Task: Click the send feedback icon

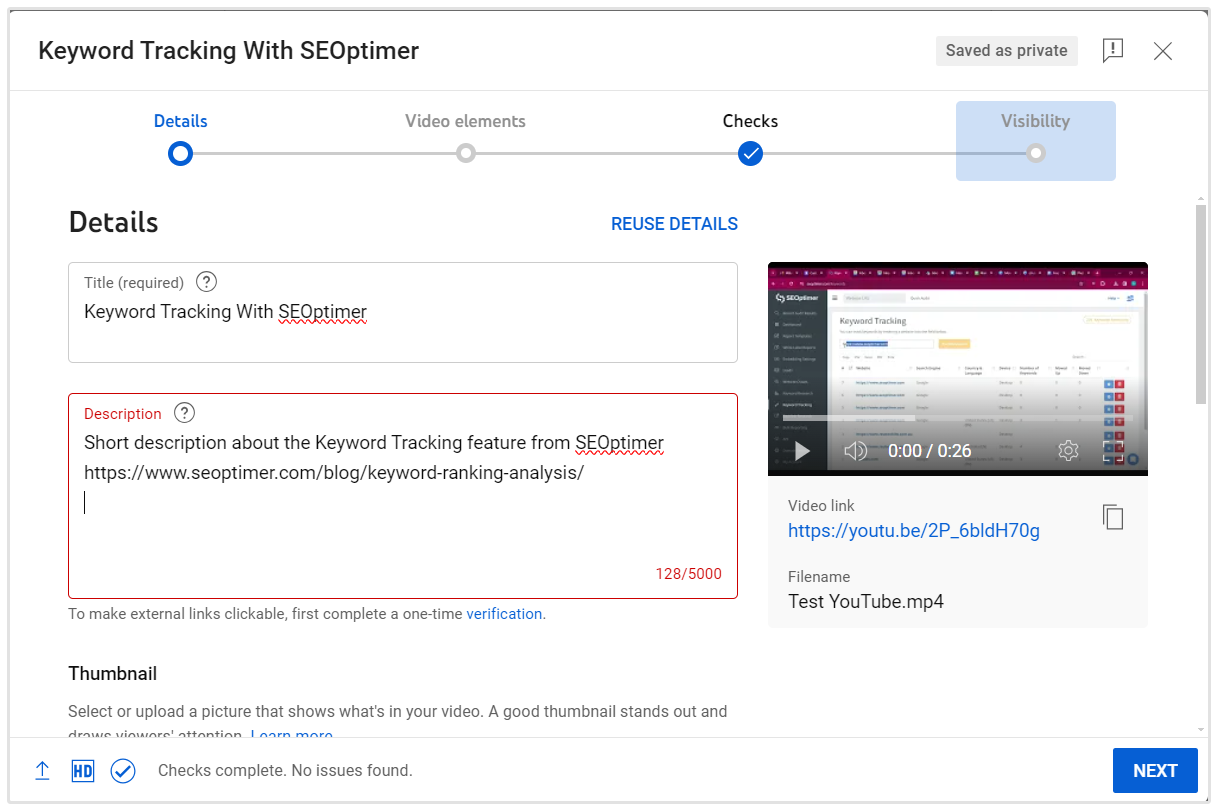Action: point(1112,51)
